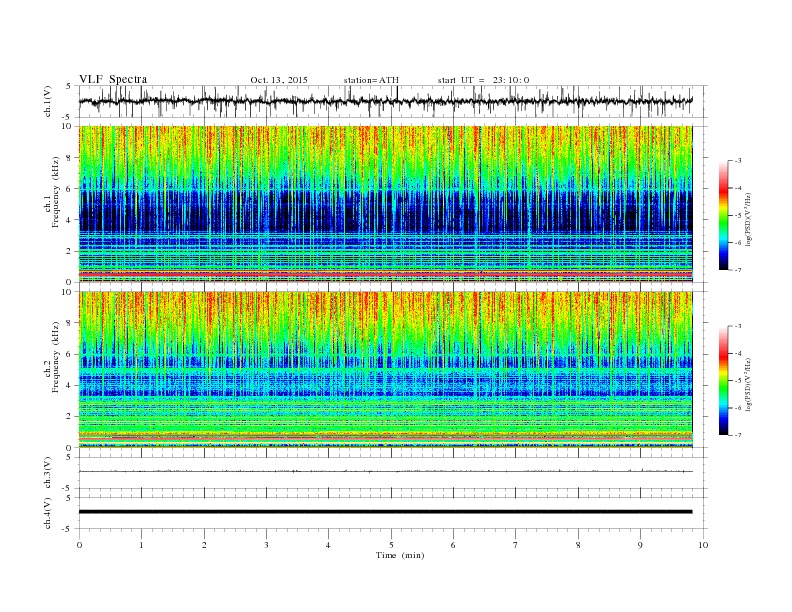Click the flat ch.3 voltage trace
The height and width of the screenshot is (612, 792).
385,471
